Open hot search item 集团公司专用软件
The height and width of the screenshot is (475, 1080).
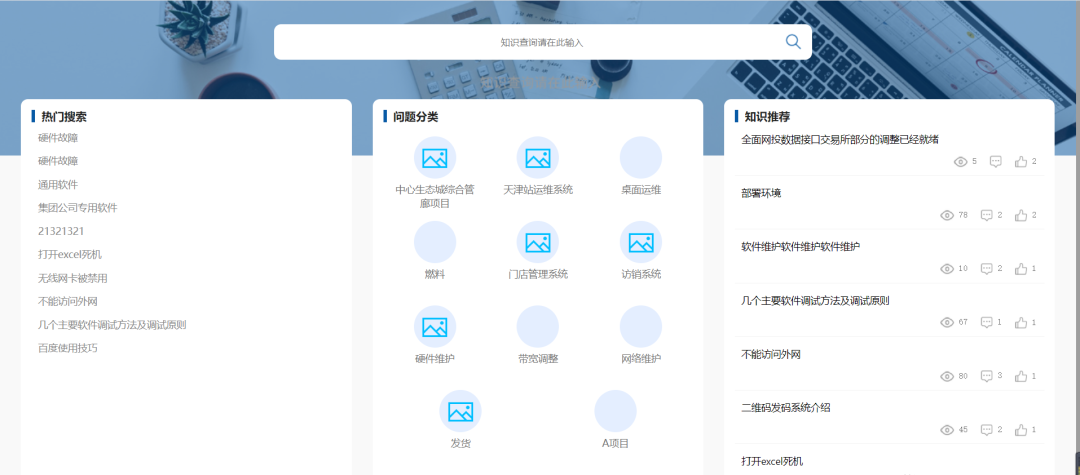tap(78, 208)
